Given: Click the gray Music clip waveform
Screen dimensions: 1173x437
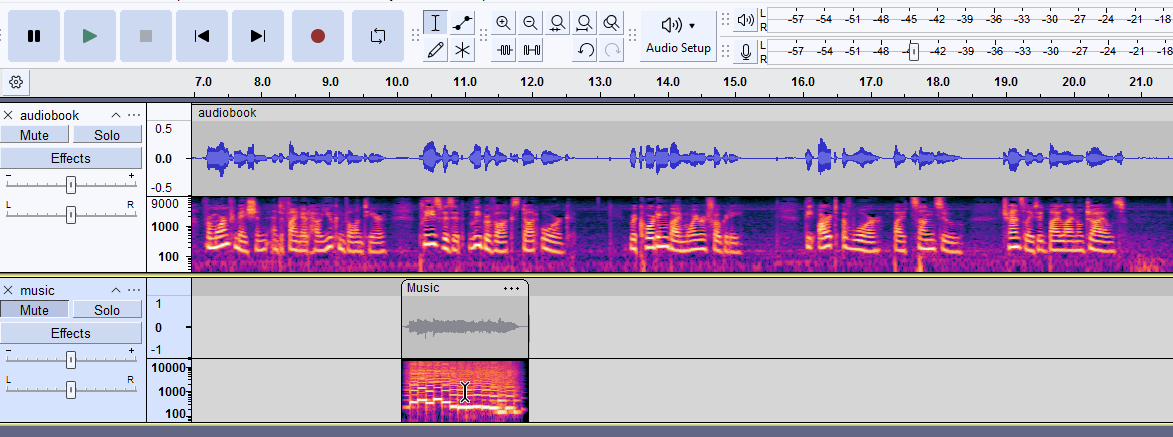Looking at the screenshot, I should [465, 327].
